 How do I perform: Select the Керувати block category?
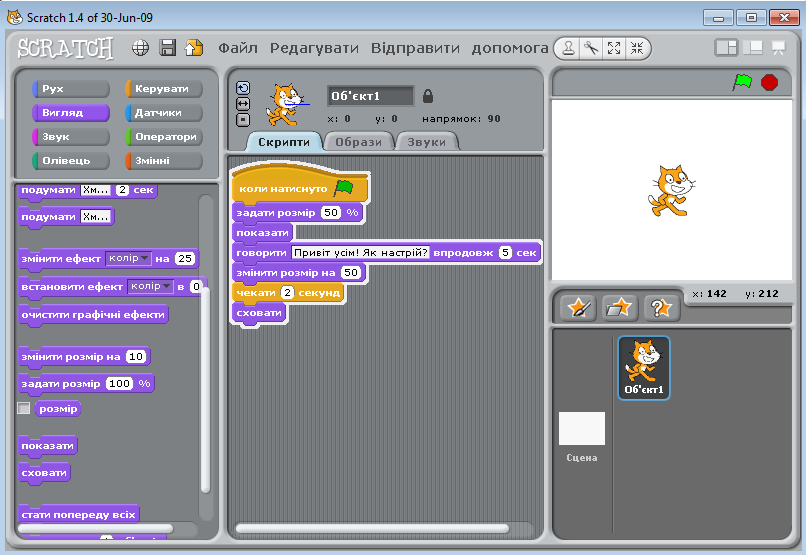164,89
